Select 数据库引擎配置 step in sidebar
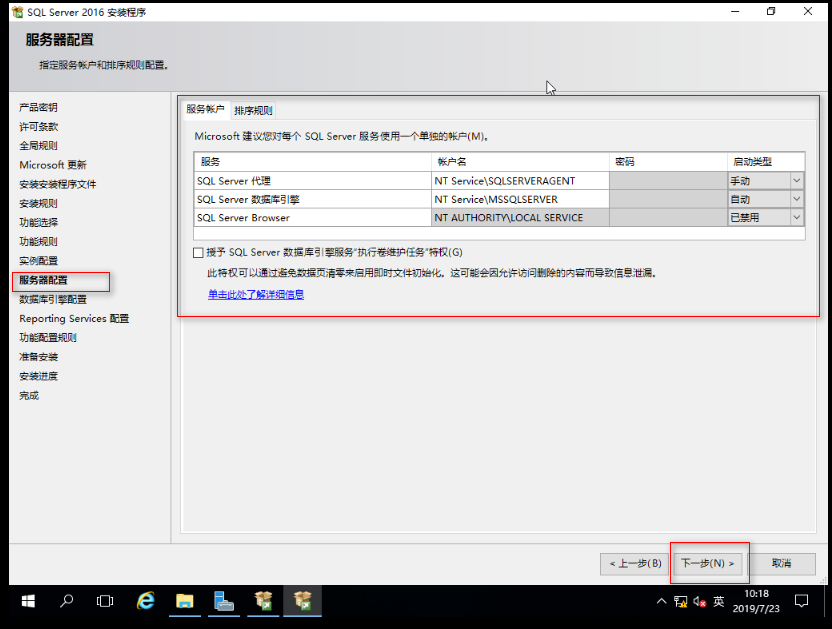Image resolution: width=832 pixels, height=629 pixels. 53,299
